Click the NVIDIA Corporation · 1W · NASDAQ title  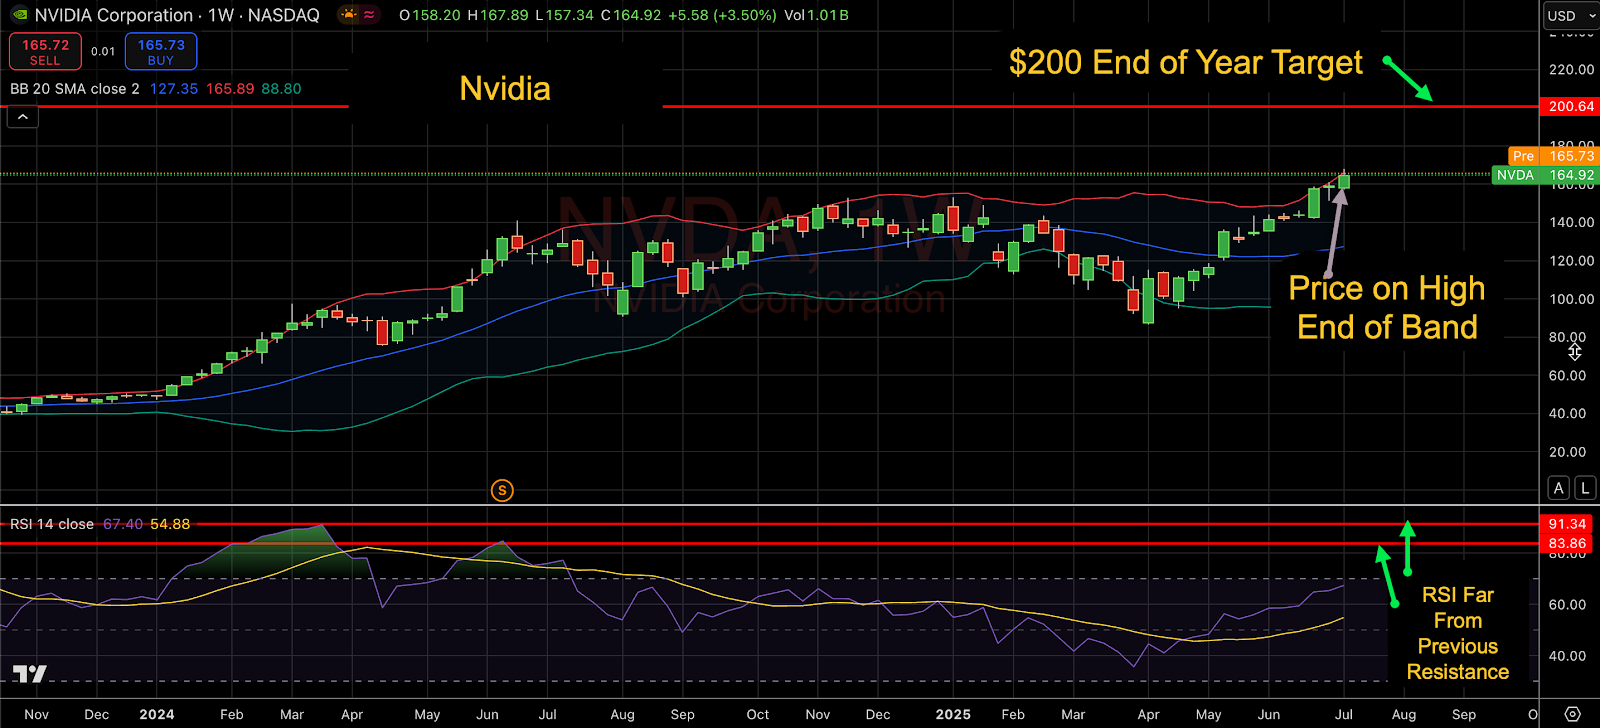(x=177, y=15)
